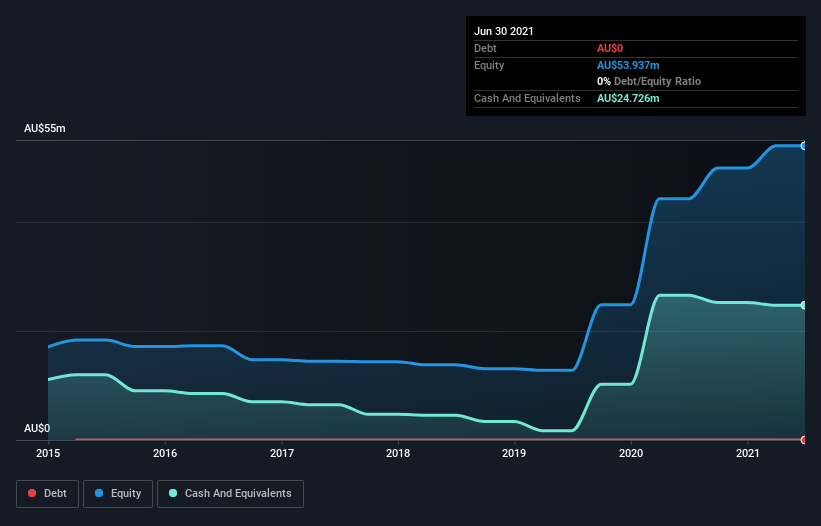
Task: Select the 2021 x-axis label
Action: (x=748, y=453)
